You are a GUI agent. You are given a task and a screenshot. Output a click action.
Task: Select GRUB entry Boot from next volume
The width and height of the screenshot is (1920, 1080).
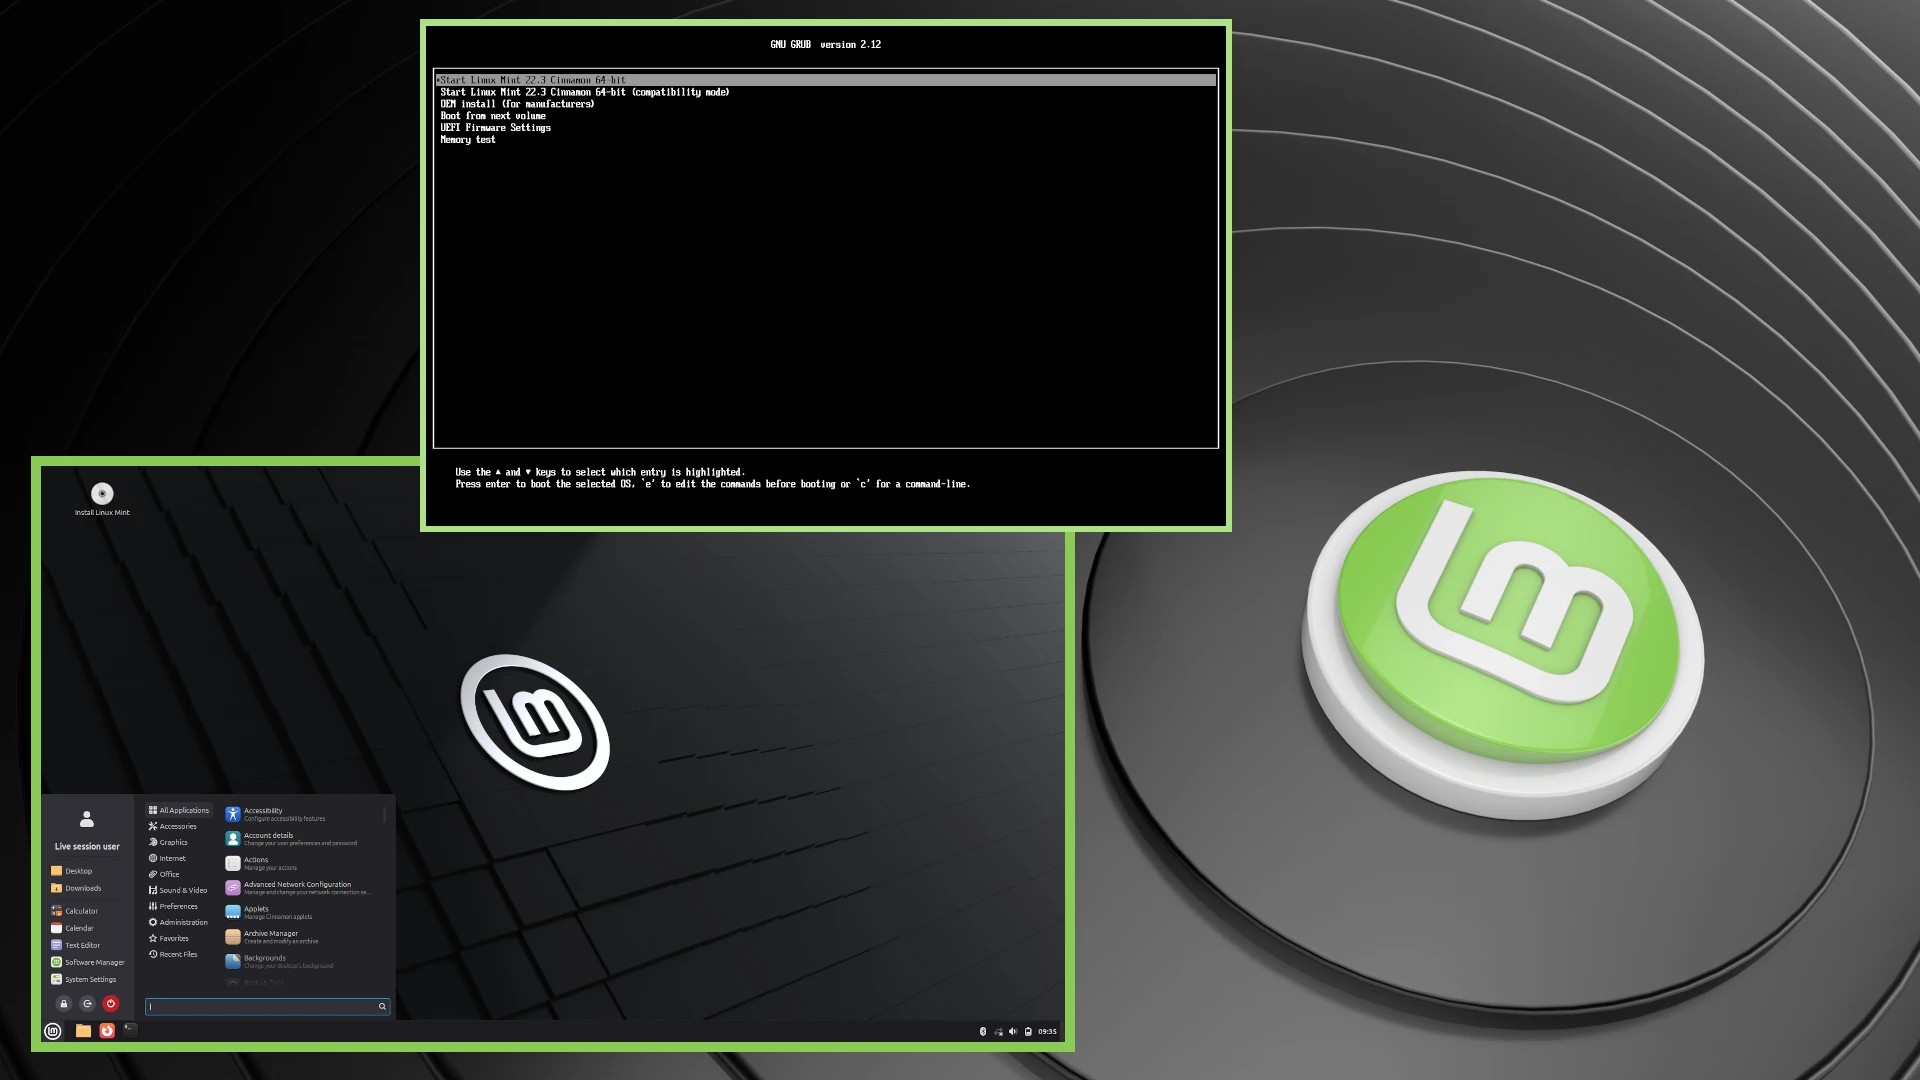point(493,116)
